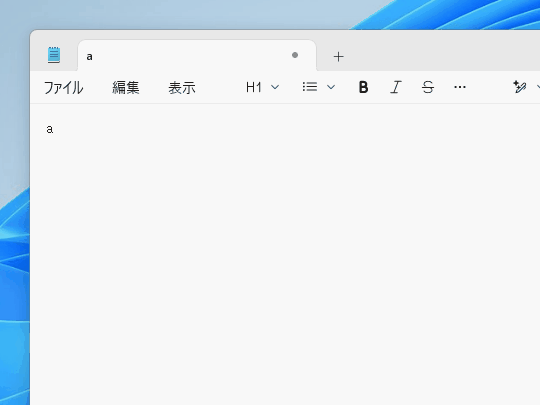Click the Notepad app icon in title bar
540x405 pixels.
pos(54,55)
